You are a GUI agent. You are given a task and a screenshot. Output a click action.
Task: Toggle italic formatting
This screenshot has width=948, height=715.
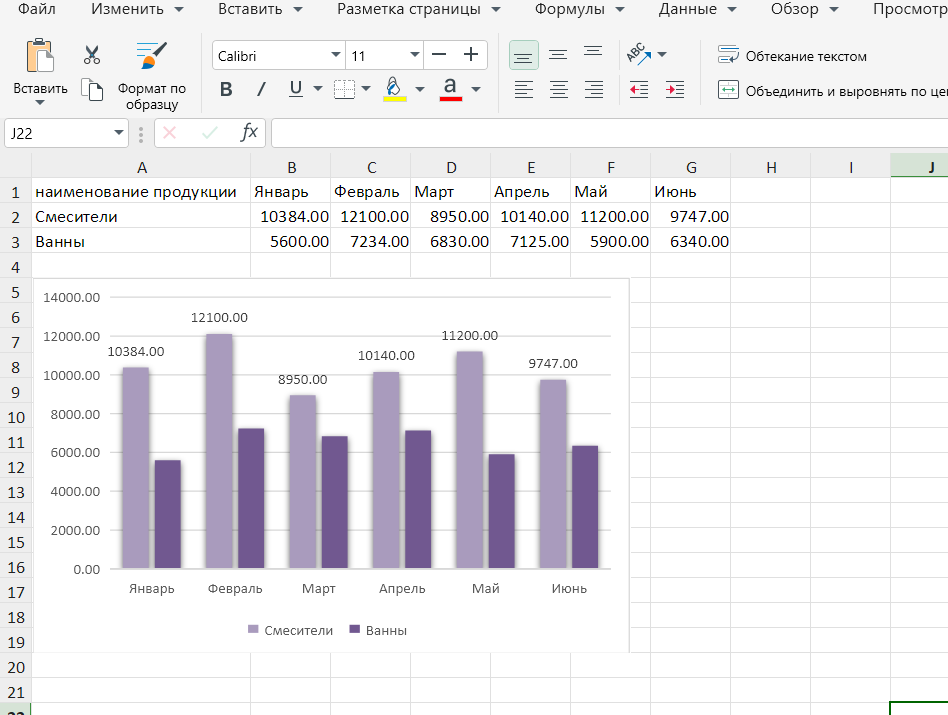point(261,89)
